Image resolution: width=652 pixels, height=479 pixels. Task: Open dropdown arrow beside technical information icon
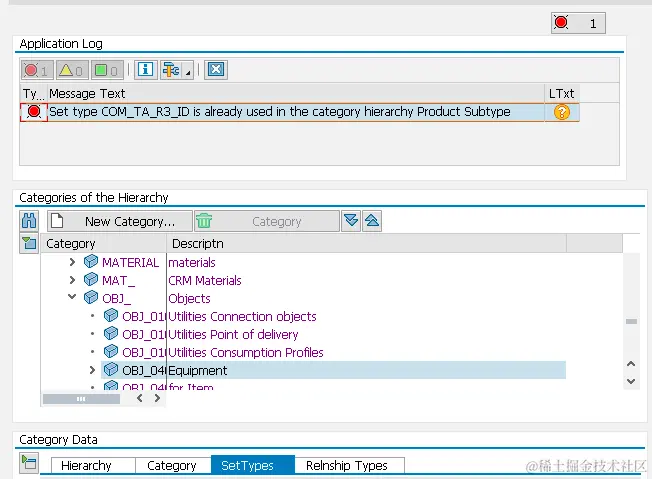(188, 72)
